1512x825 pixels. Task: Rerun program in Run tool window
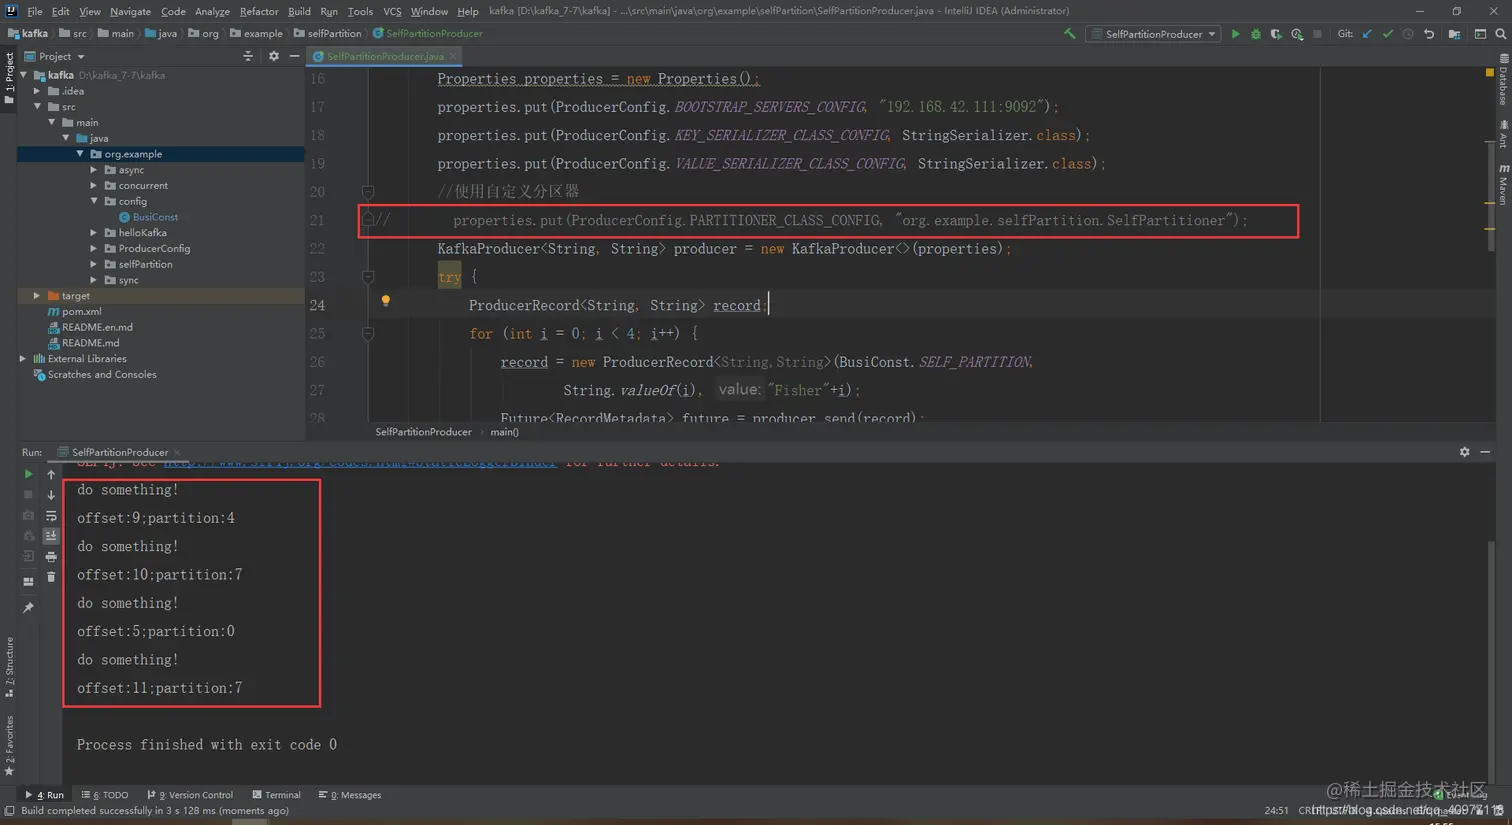pyautogui.click(x=28, y=474)
